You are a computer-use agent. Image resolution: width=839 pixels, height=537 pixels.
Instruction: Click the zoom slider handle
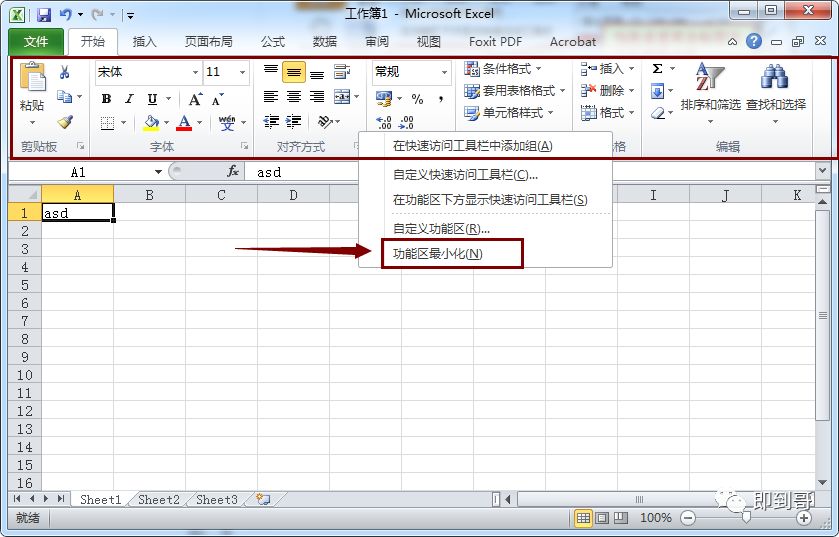click(x=745, y=518)
